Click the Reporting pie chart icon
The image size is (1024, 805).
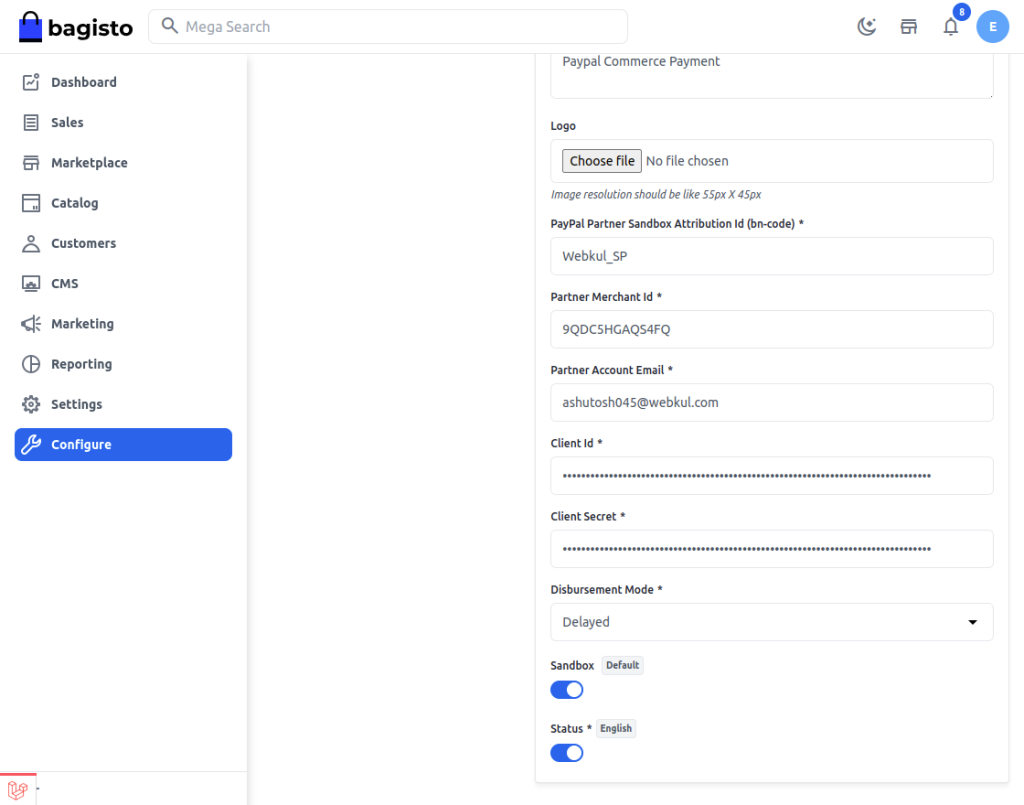coord(31,364)
